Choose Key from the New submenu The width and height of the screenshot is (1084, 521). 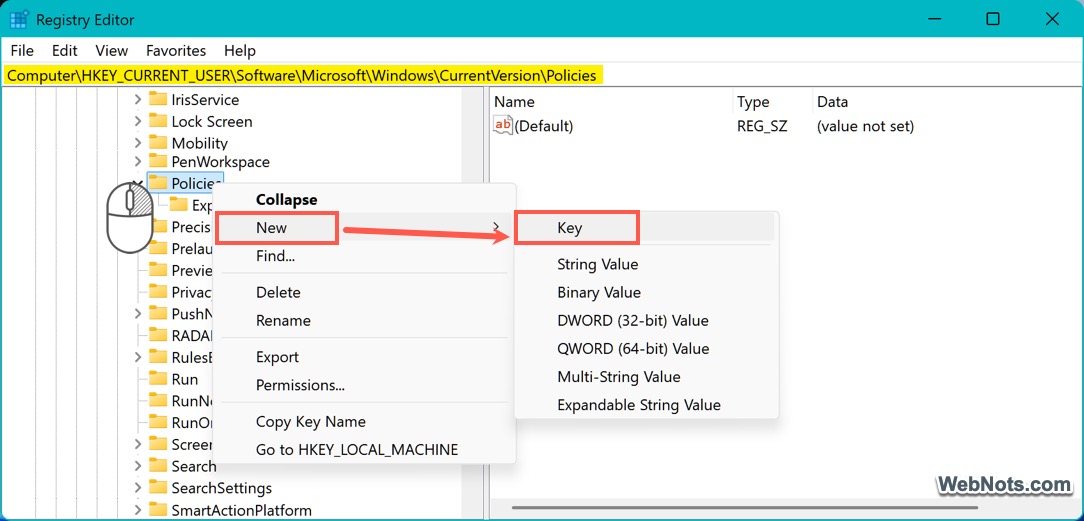point(570,228)
